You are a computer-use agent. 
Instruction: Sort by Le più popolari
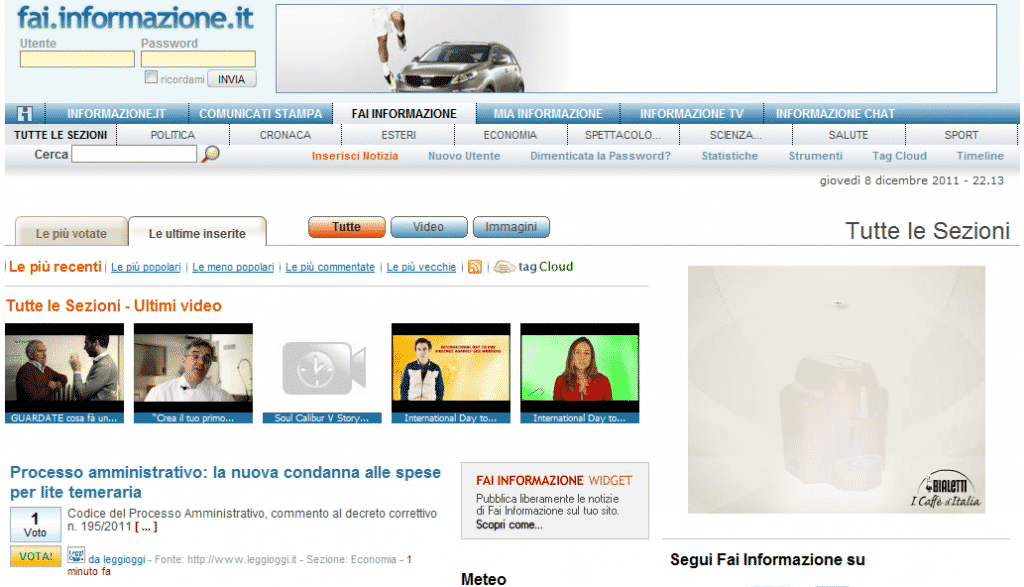tap(146, 267)
